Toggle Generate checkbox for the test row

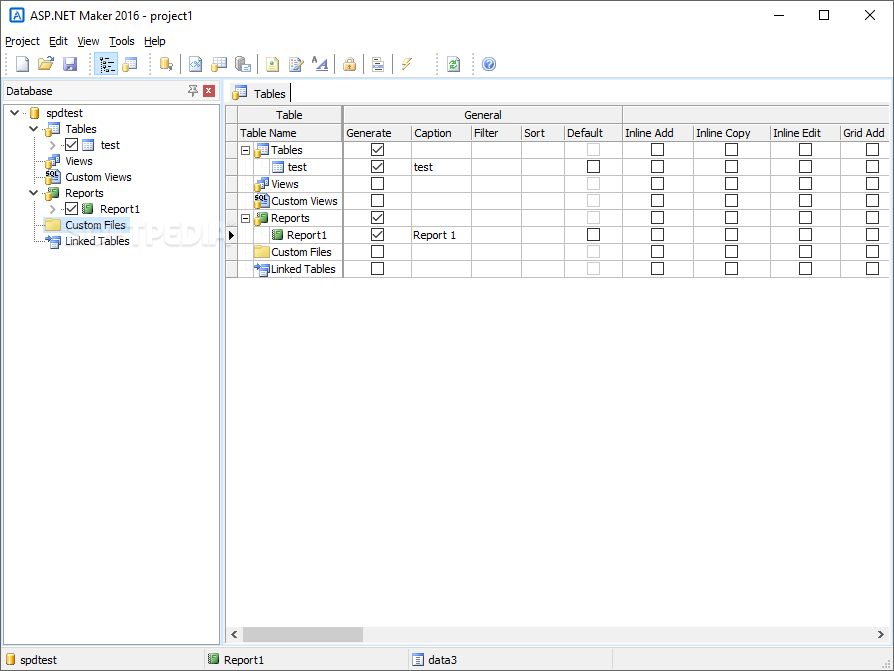(x=377, y=166)
